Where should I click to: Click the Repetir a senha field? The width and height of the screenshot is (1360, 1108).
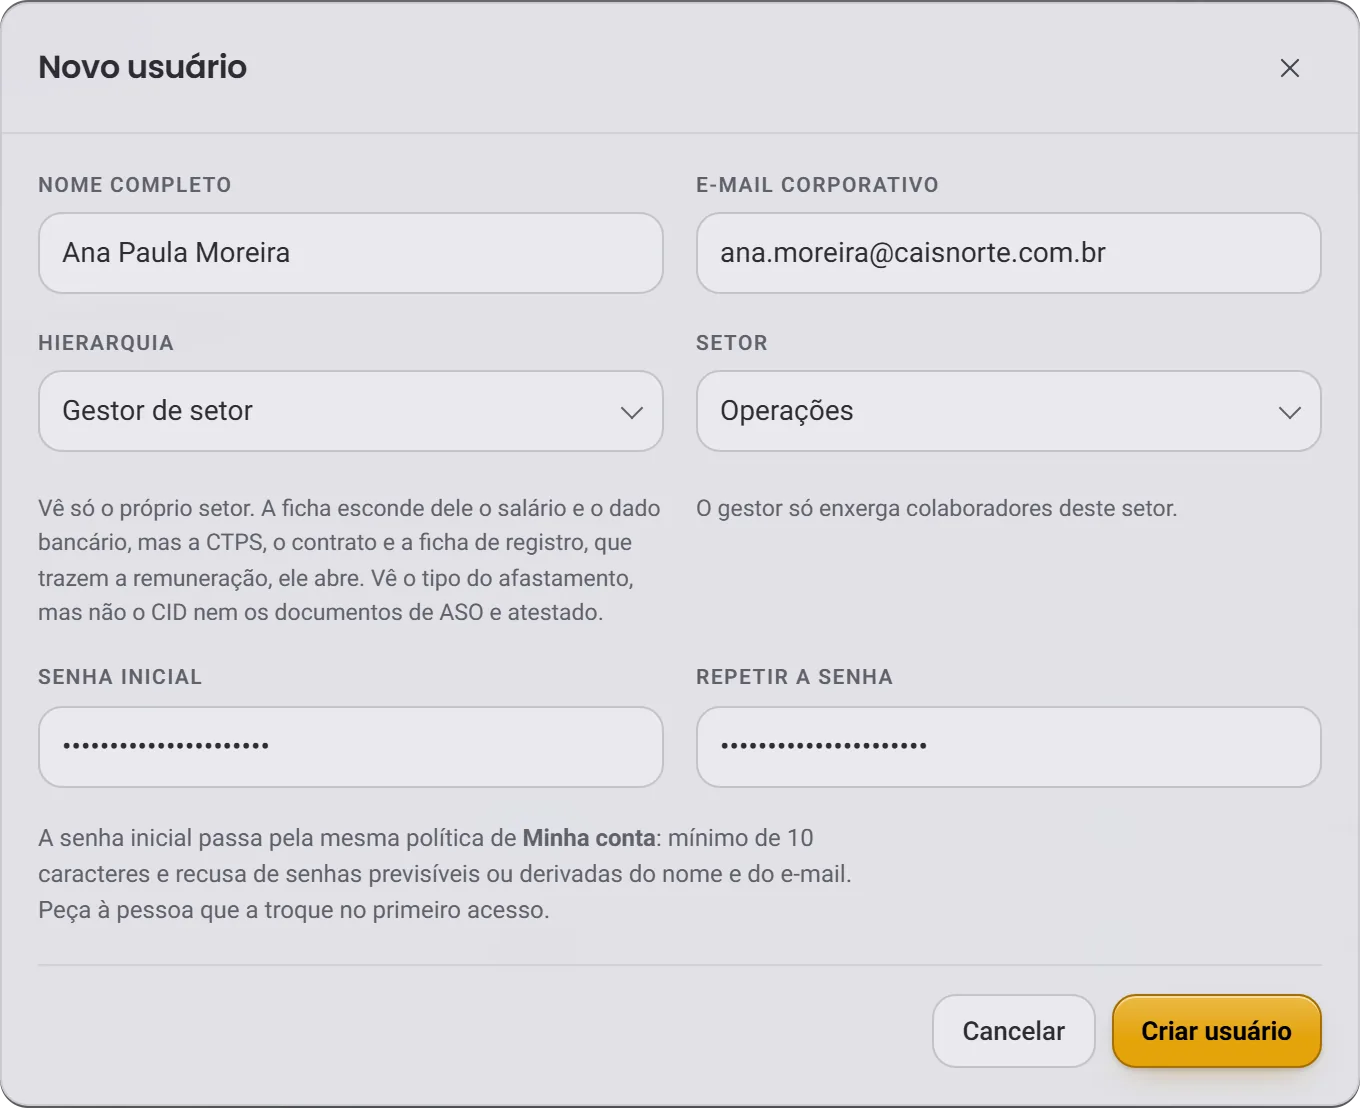[x=1009, y=747]
